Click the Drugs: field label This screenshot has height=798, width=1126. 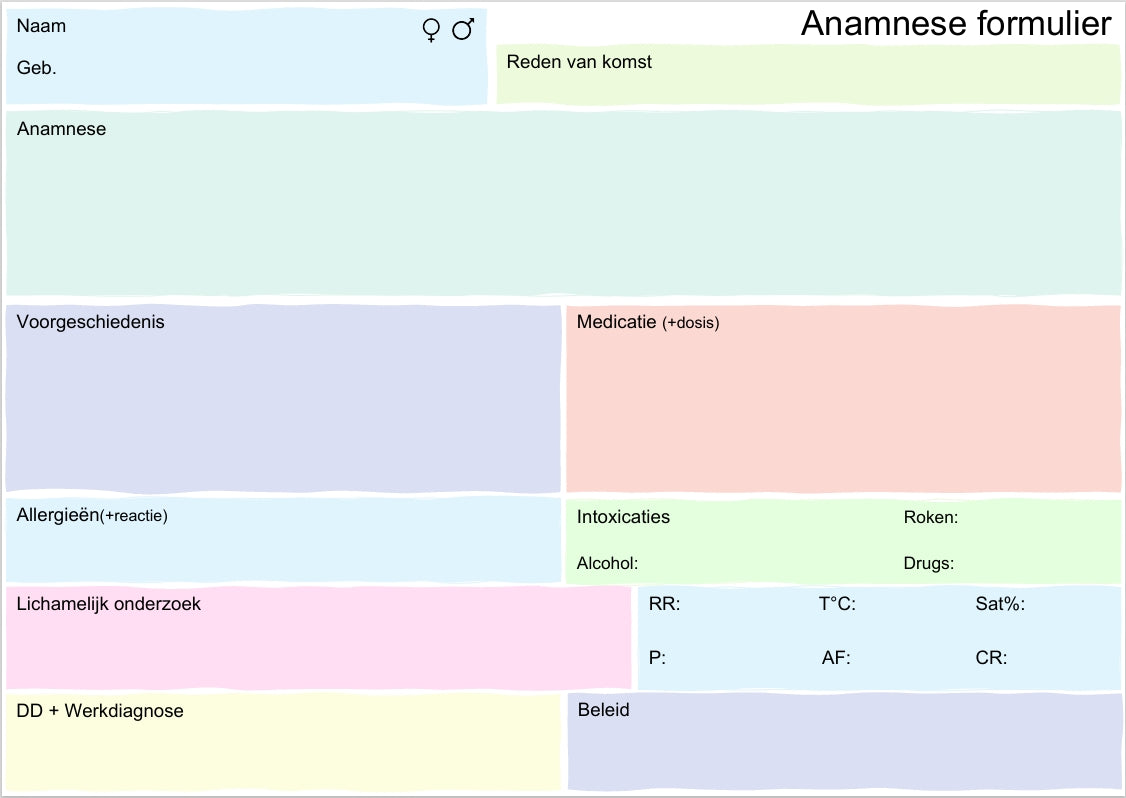(x=929, y=563)
